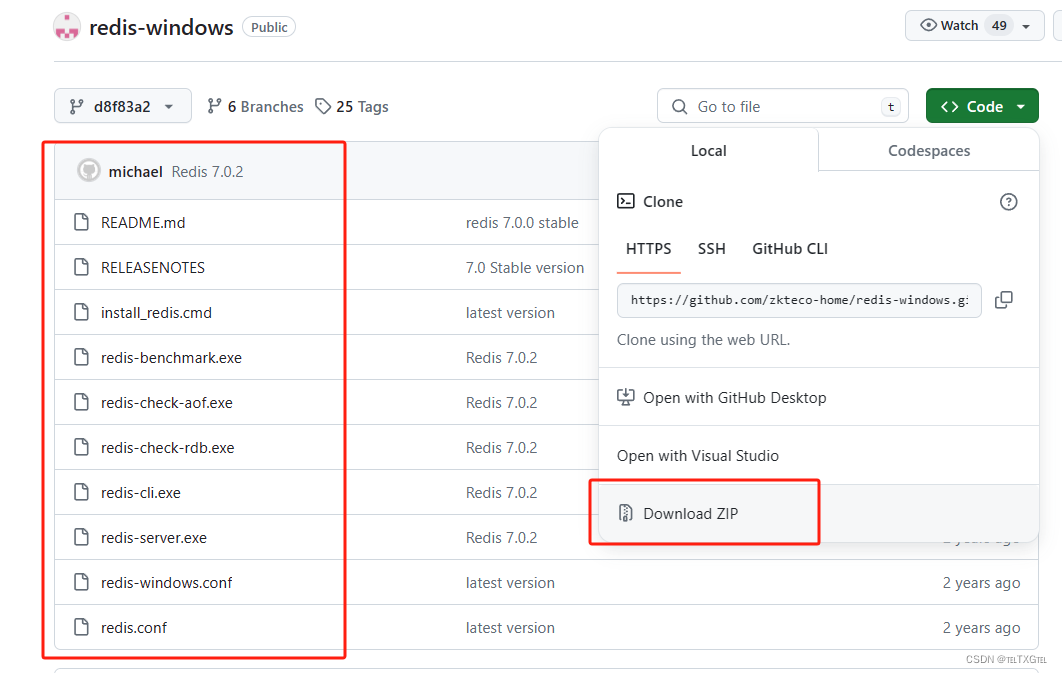Click the redis-windows repository name
1062x673 pixels.
[x=161, y=27]
